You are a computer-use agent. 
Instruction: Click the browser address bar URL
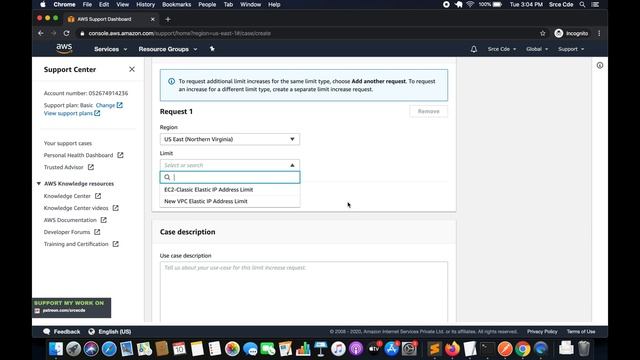180,33
